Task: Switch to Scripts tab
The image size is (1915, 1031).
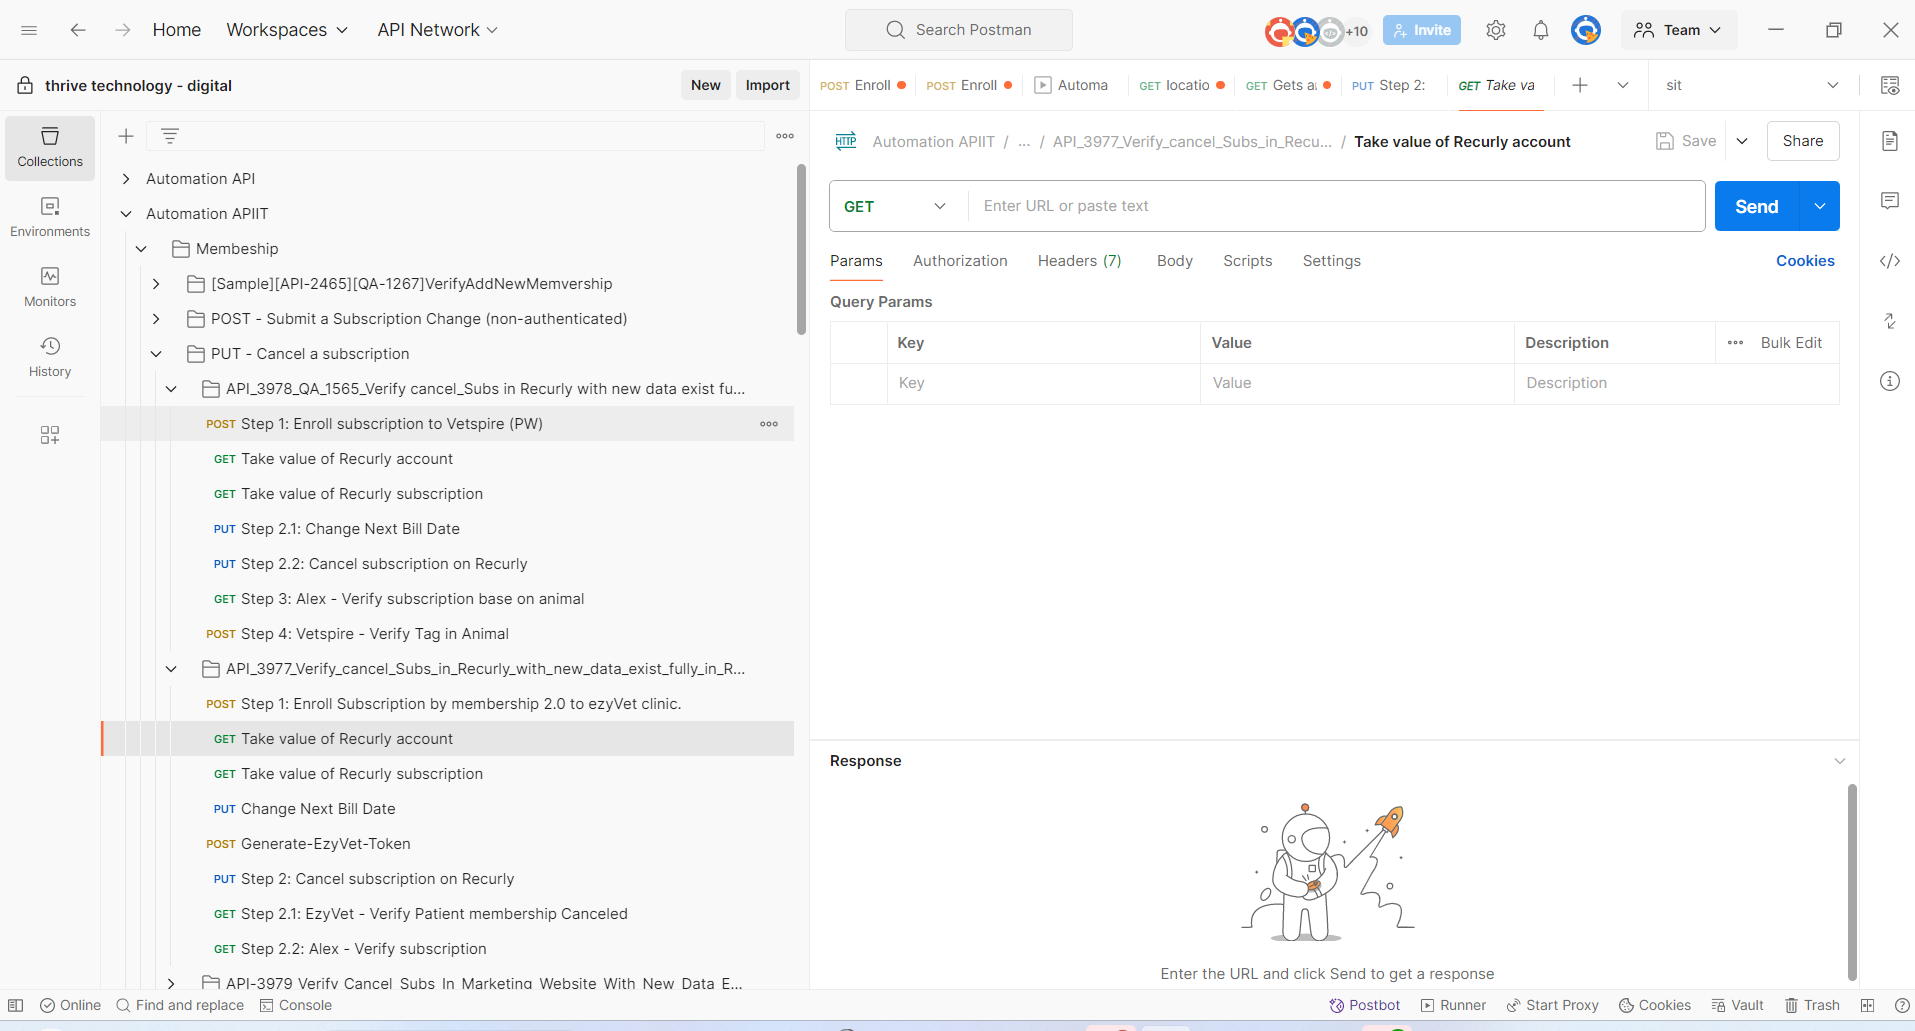Action: (1248, 261)
